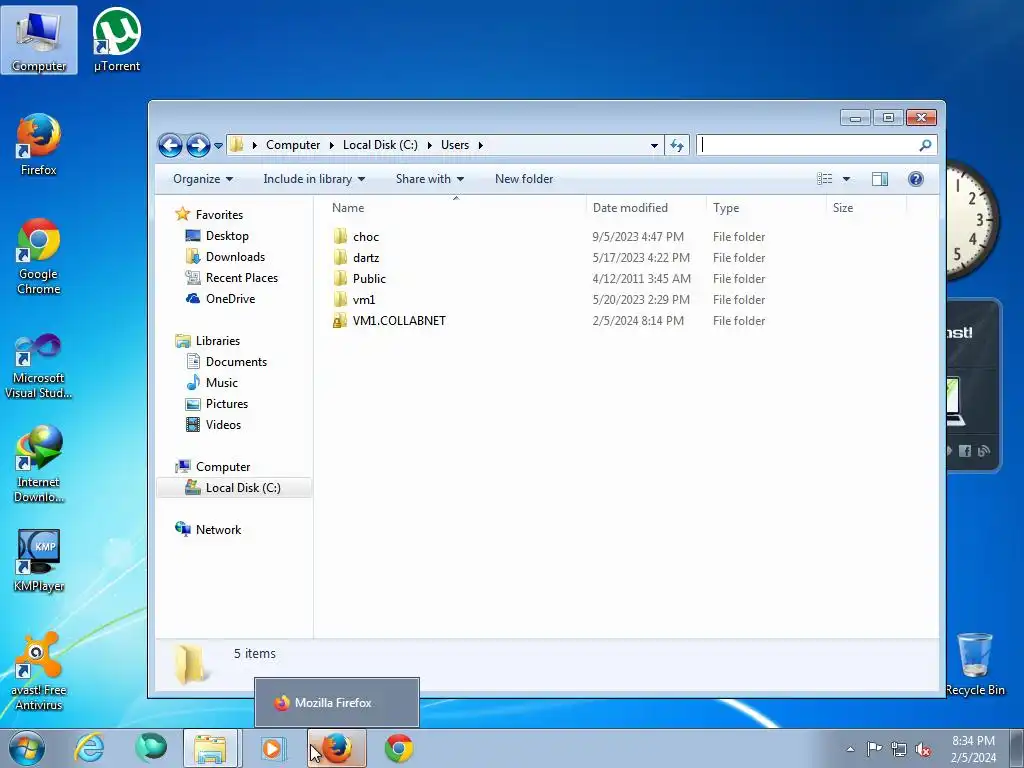Expand the Local Disk (C:) breadcrumb arrow
Screen dimensions: 1024x768
click(430, 145)
